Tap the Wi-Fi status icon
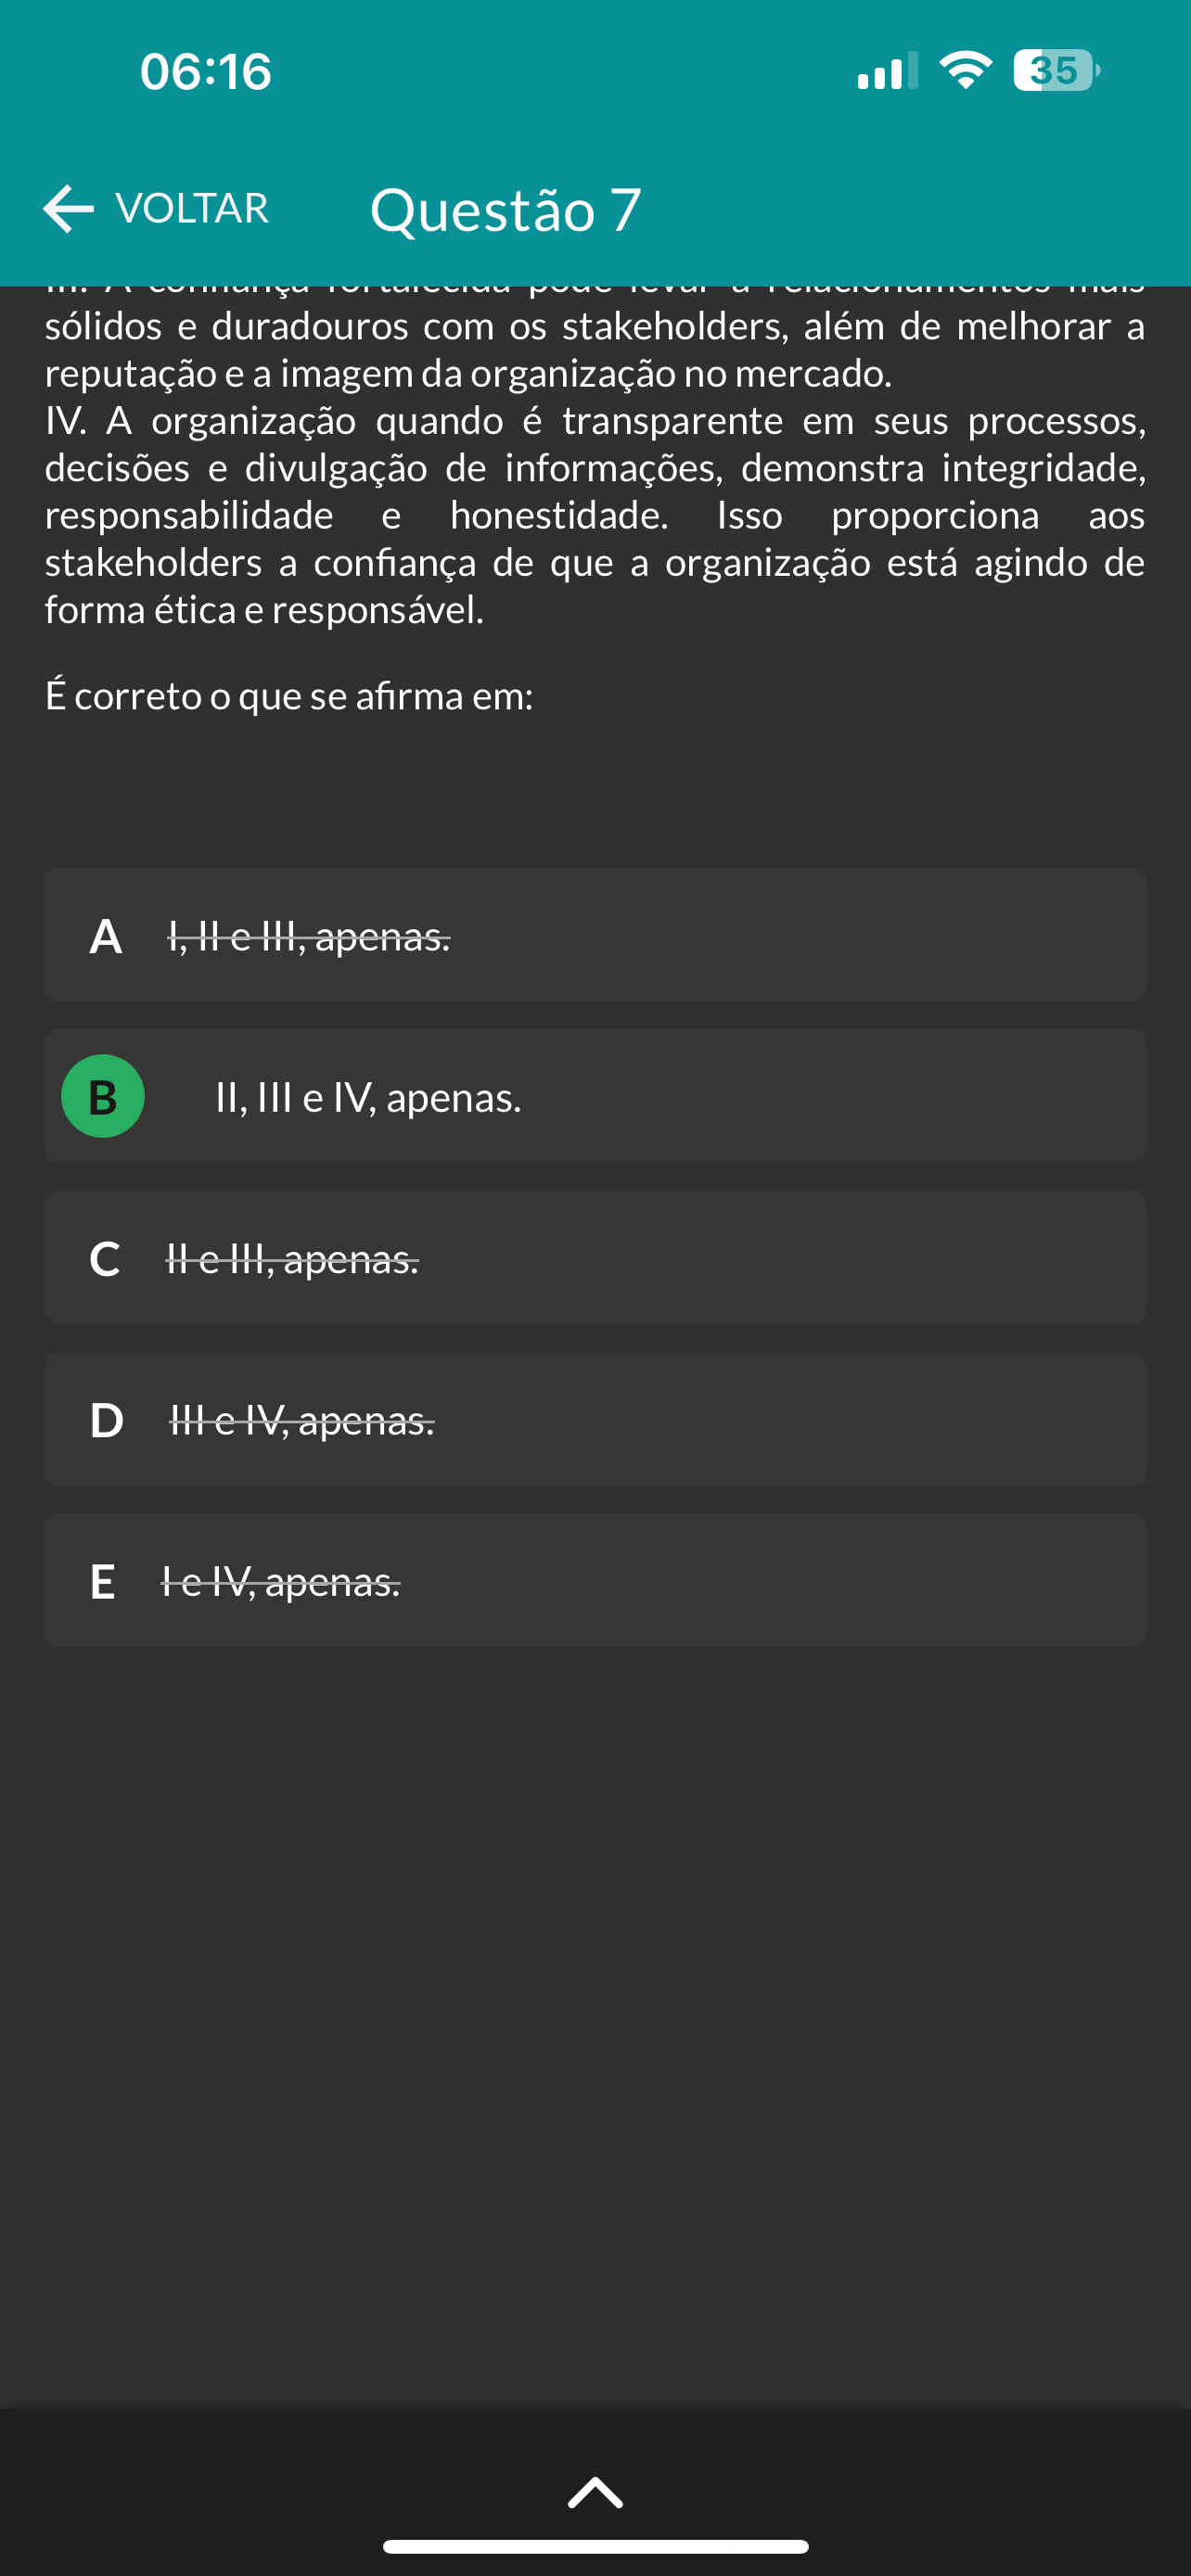Viewport: 1191px width, 2576px height. pos(965,71)
